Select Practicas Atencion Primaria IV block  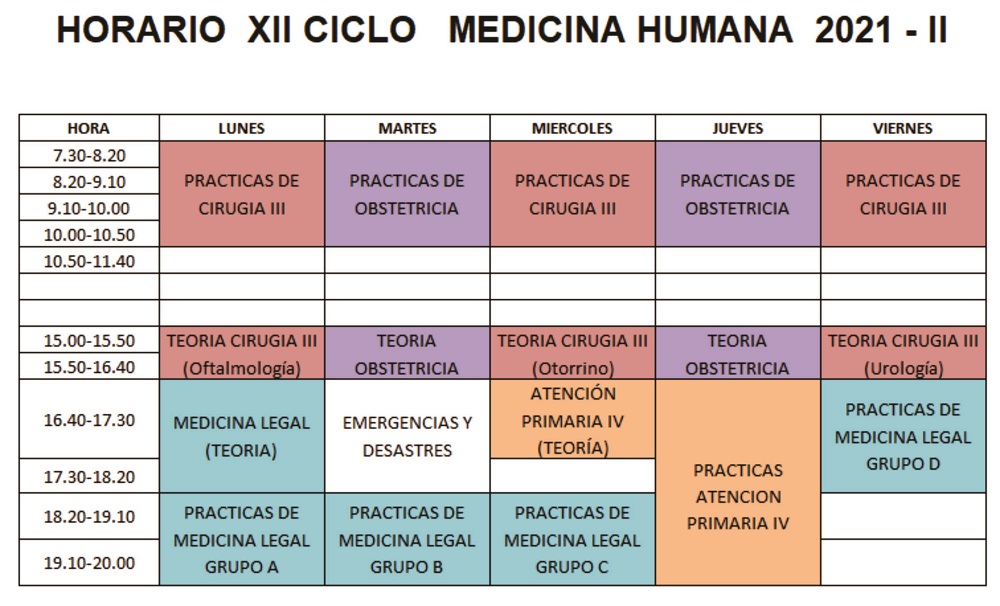click(738, 482)
